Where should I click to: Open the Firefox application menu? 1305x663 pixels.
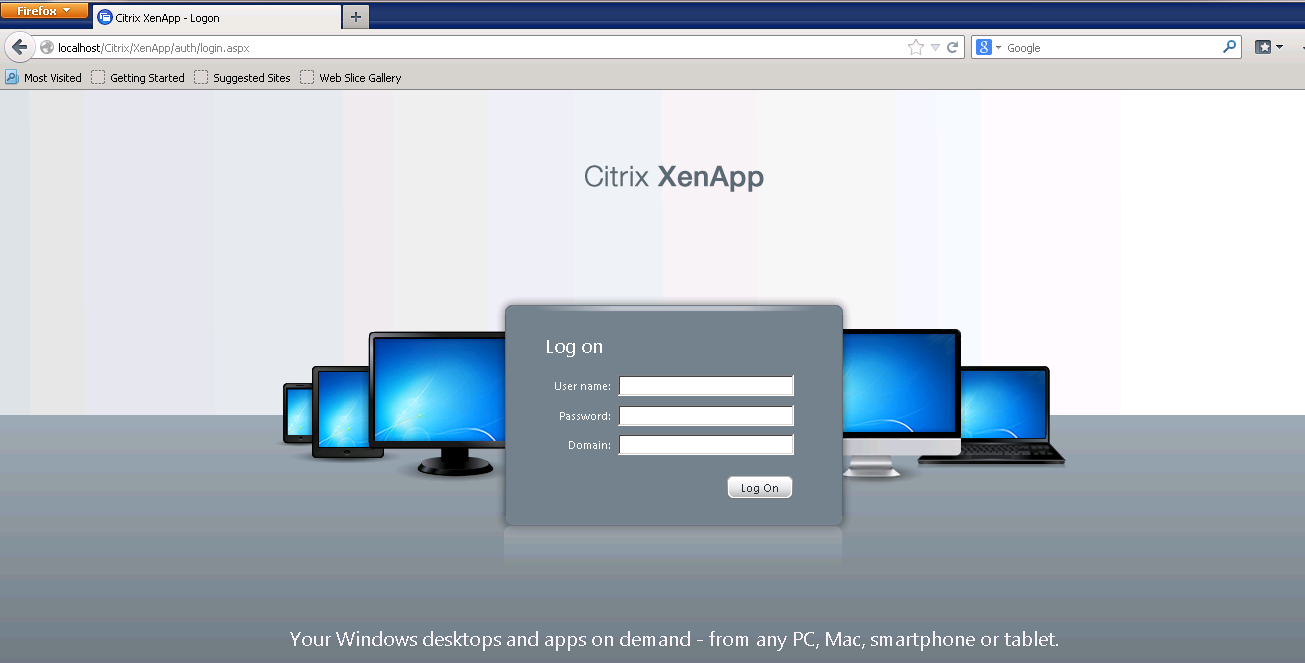pos(44,11)
